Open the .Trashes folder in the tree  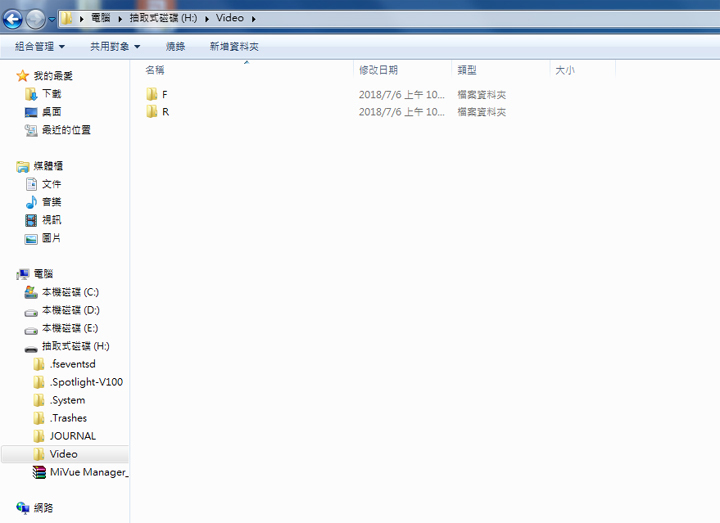click(x=68, y=418)
